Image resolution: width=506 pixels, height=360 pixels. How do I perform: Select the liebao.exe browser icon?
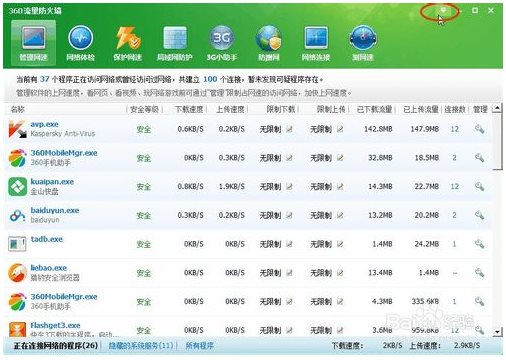17,273
